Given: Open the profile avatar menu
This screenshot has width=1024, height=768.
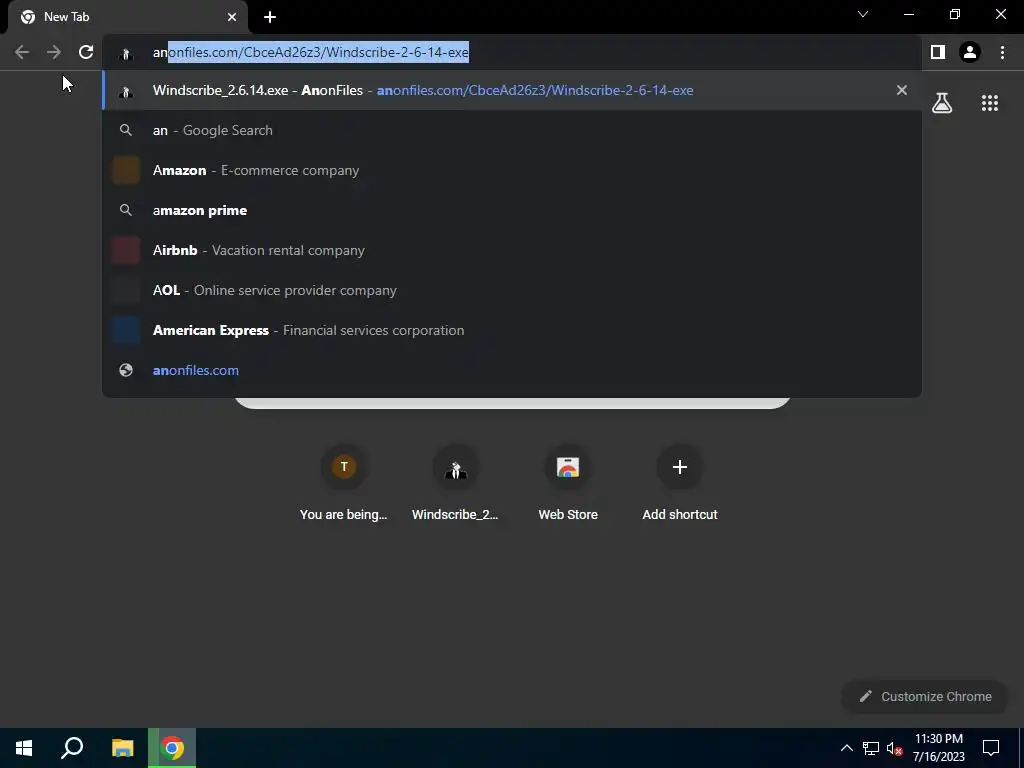Looking at the screenshot, I should coord(970,52).
